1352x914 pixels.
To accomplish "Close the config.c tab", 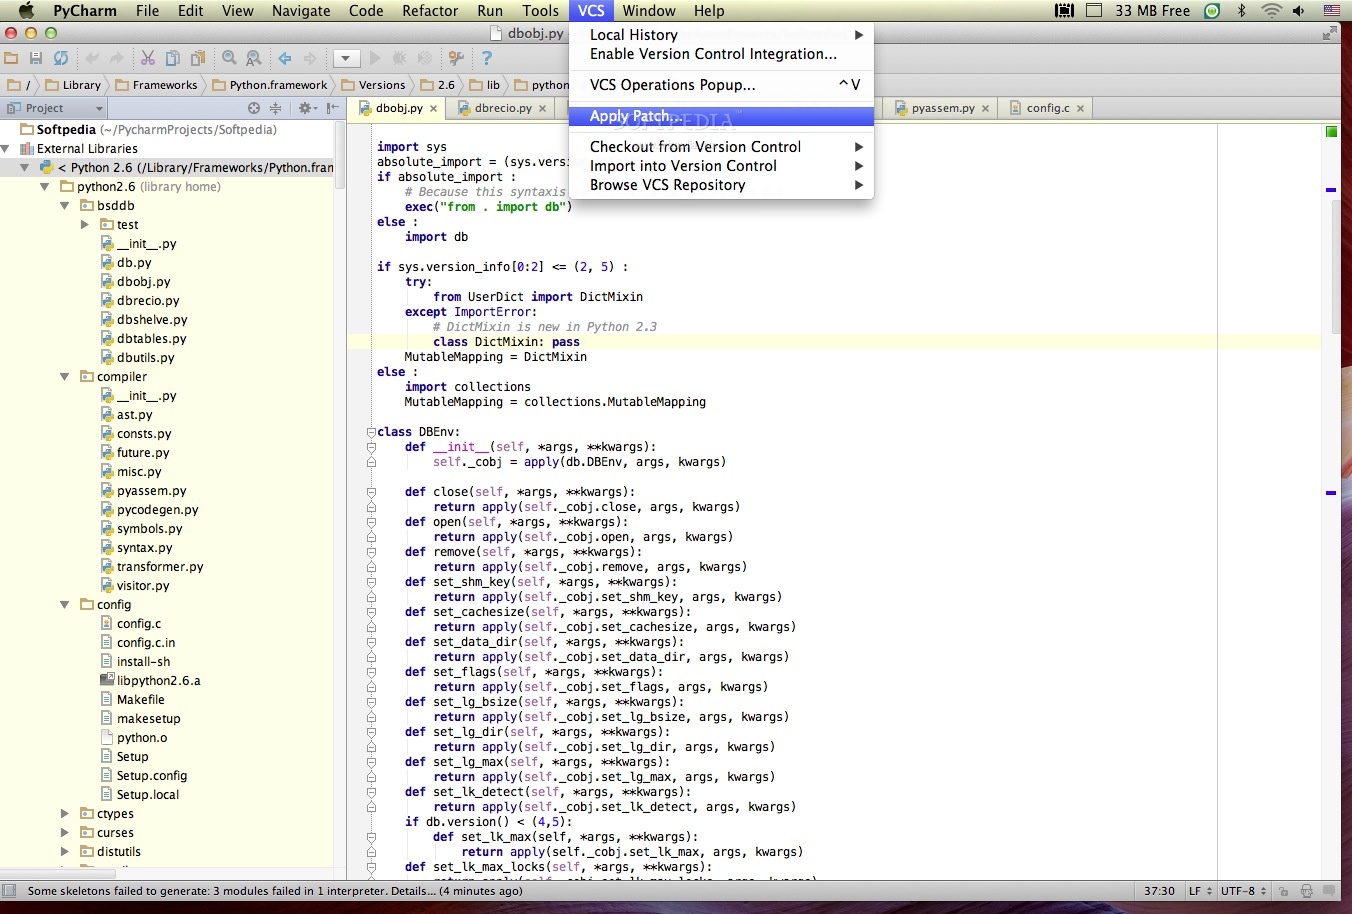I will point(1081,109).
